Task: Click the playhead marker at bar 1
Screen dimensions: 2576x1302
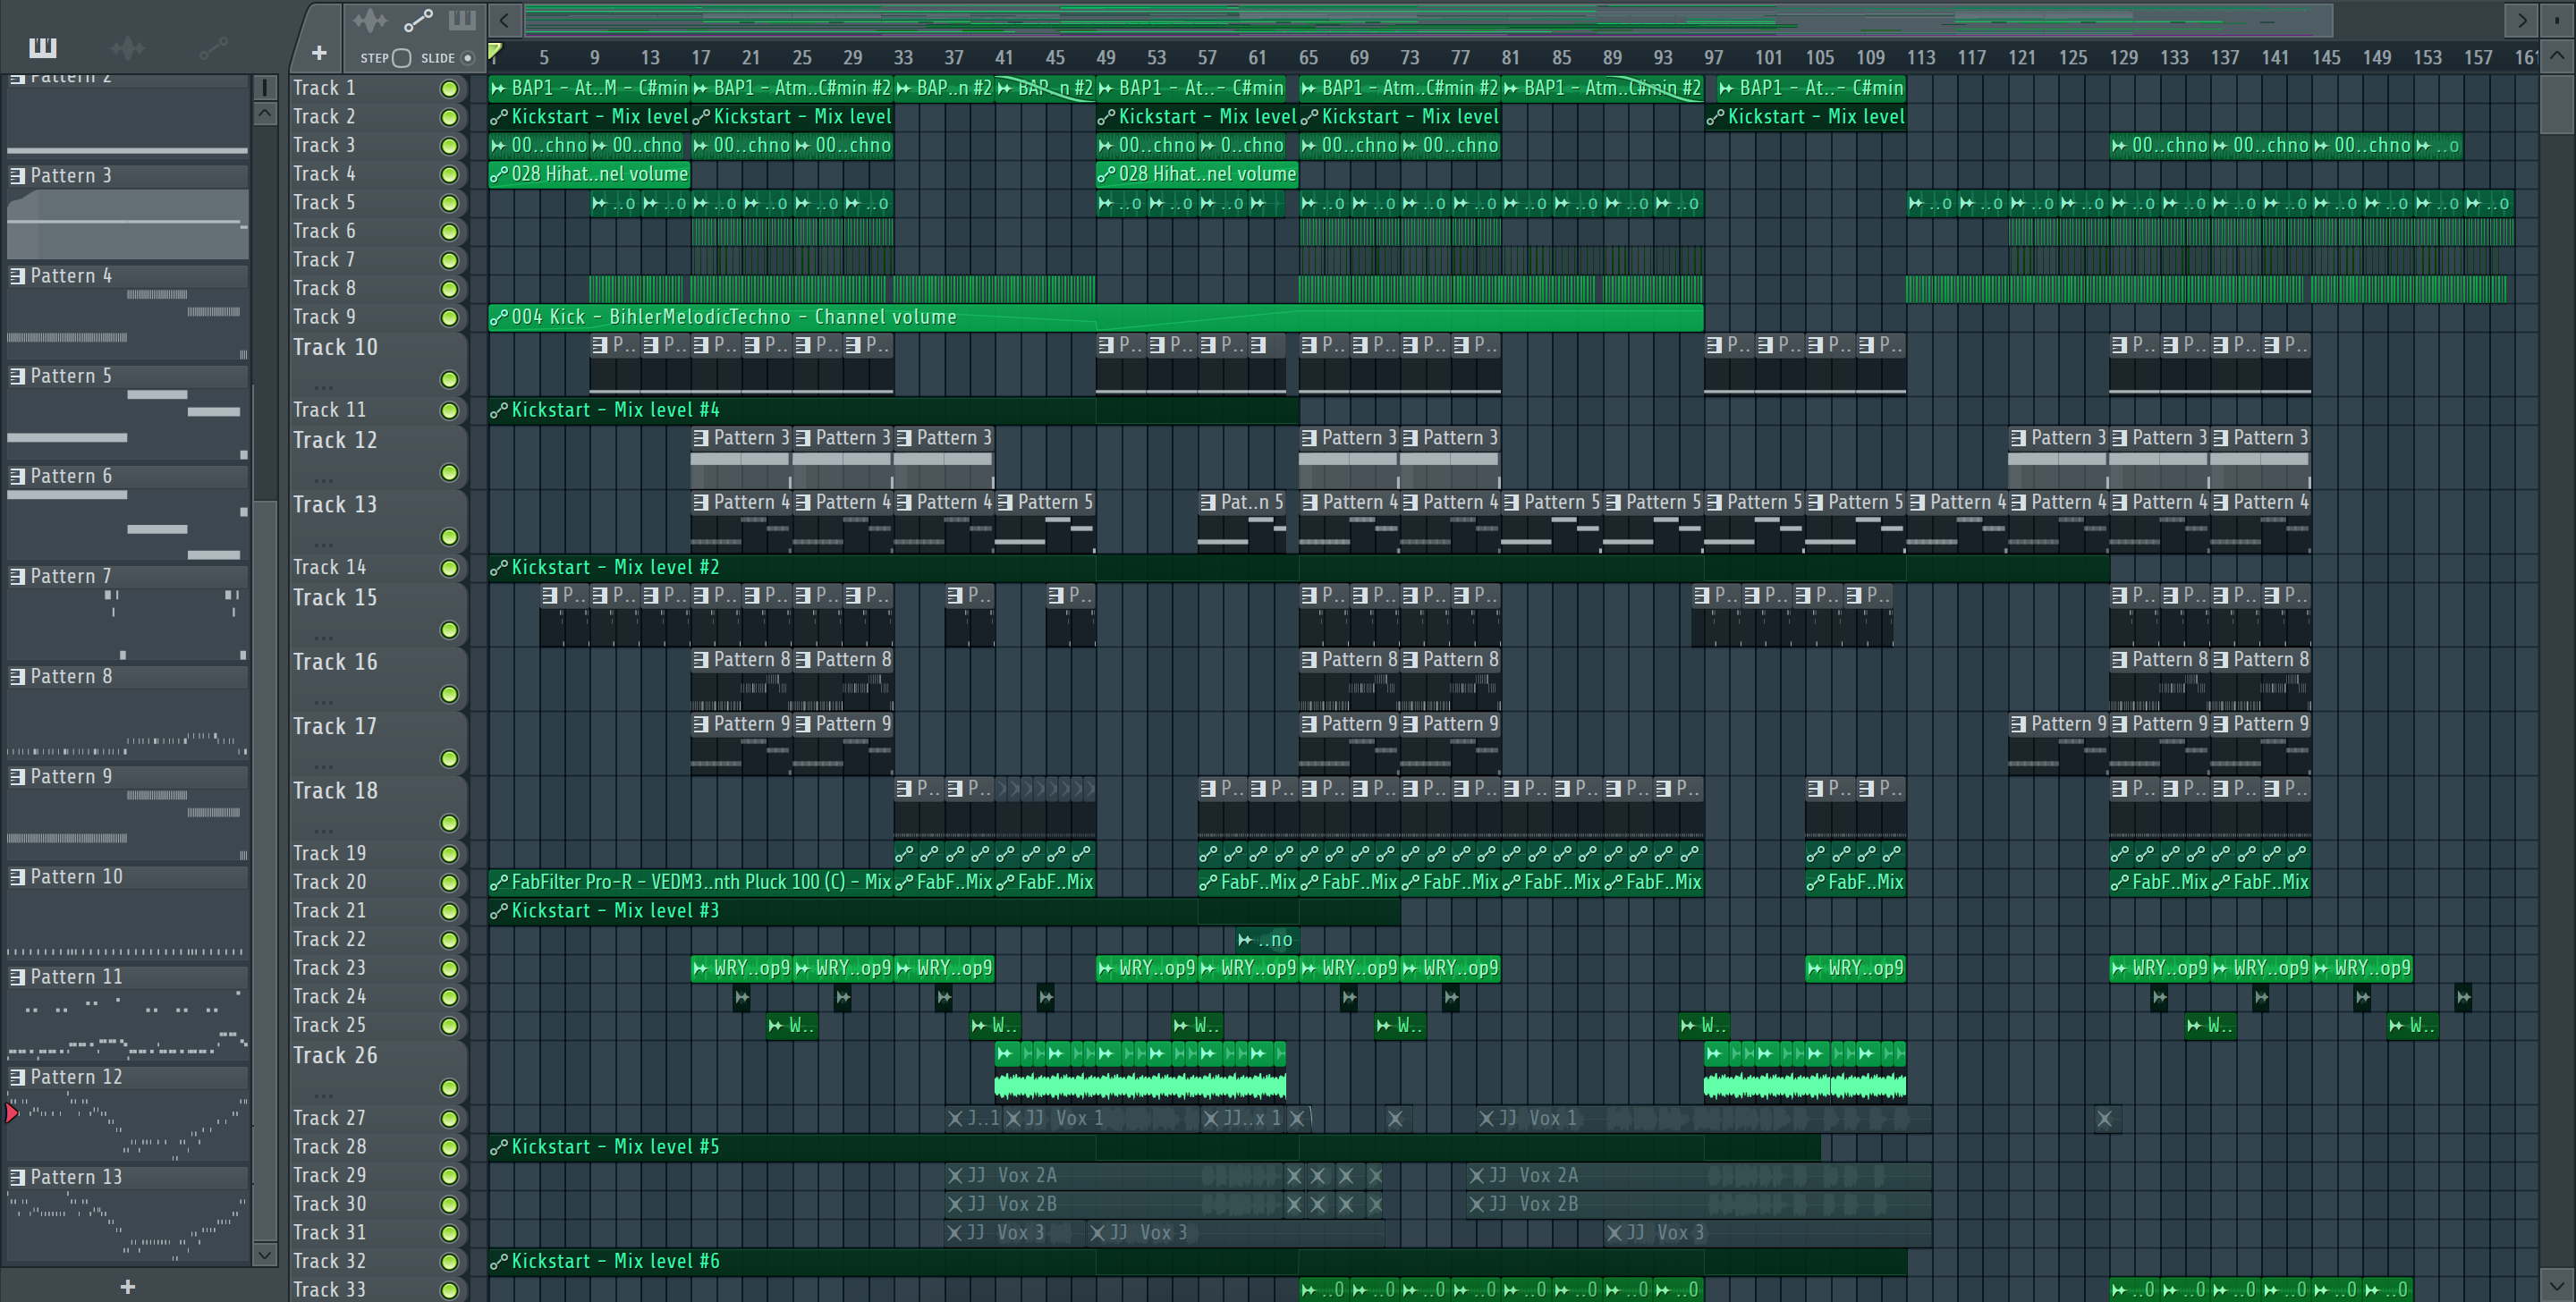Action: click(x=495, y=52)
